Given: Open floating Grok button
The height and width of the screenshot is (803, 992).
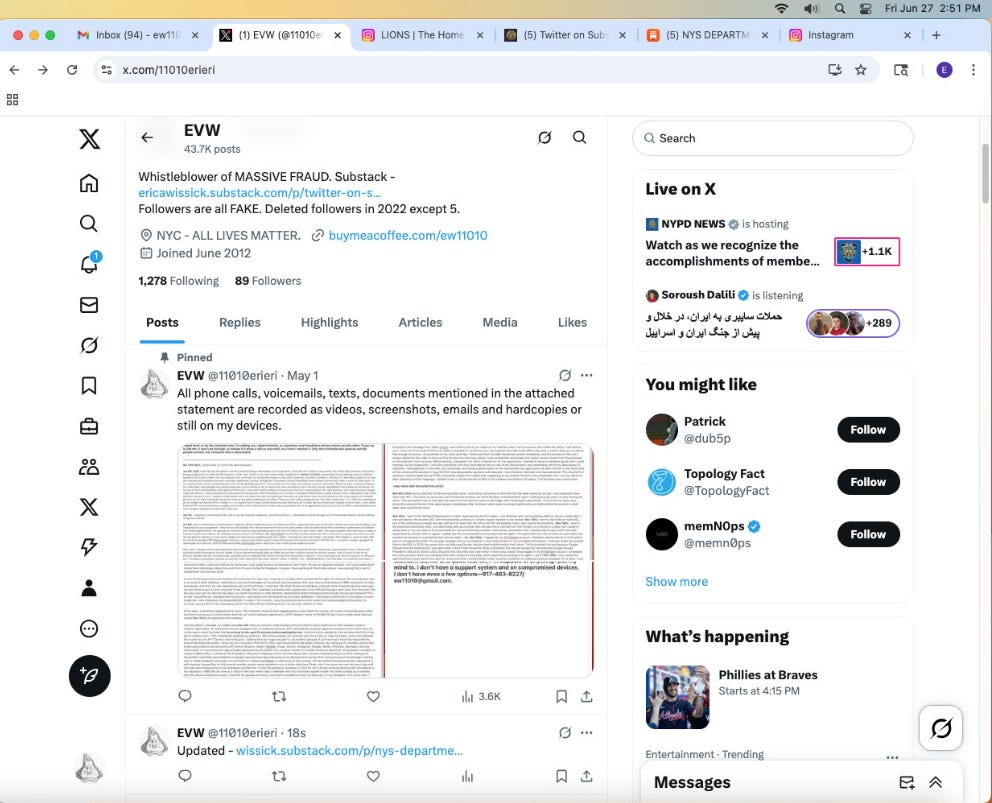Looking at the screenshot, I should tap(941, 728).
